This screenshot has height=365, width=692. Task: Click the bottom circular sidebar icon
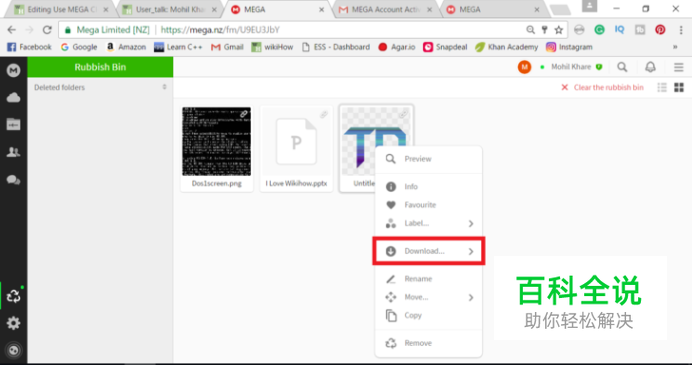(13, 351)
